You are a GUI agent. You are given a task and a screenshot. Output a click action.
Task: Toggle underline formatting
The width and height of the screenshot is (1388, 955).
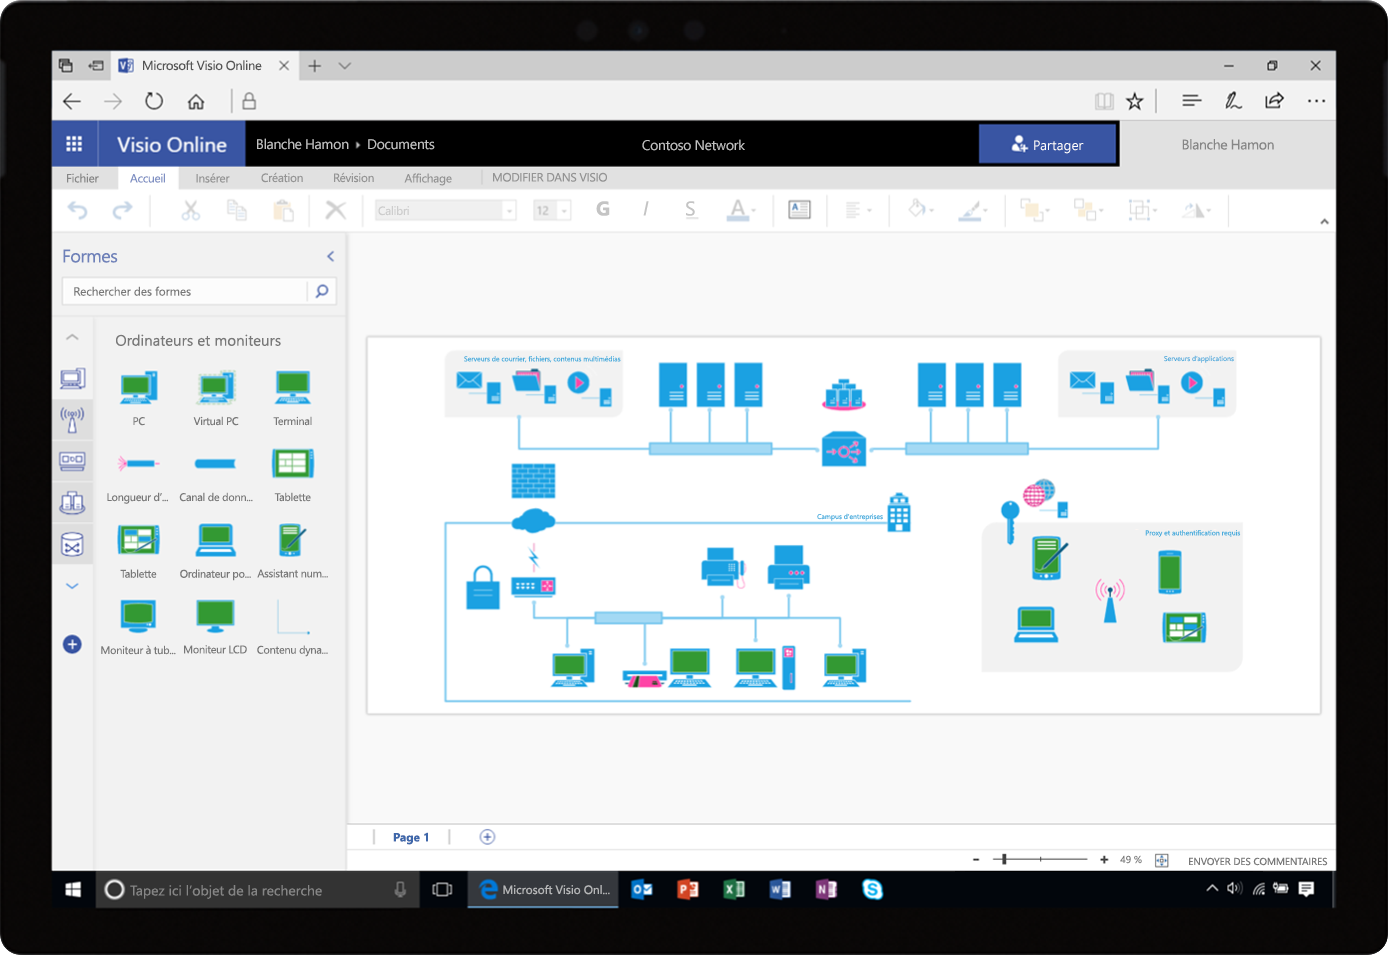pyautogui.click(x=690, y=210)
